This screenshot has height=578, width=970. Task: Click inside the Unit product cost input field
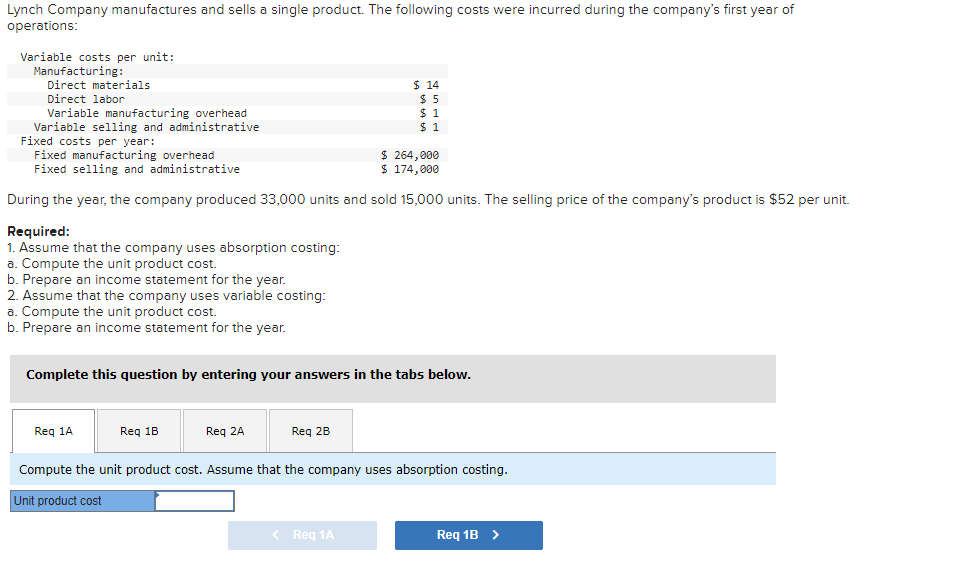[x=196, y=501]
